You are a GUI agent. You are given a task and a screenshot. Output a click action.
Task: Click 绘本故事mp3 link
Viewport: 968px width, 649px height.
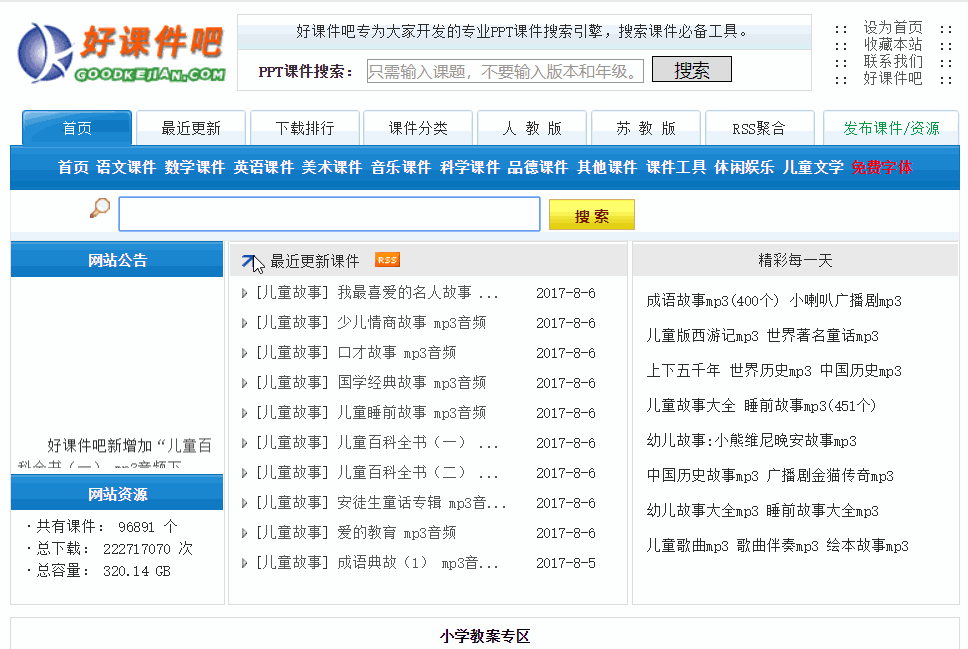click(x=867, y=546)
